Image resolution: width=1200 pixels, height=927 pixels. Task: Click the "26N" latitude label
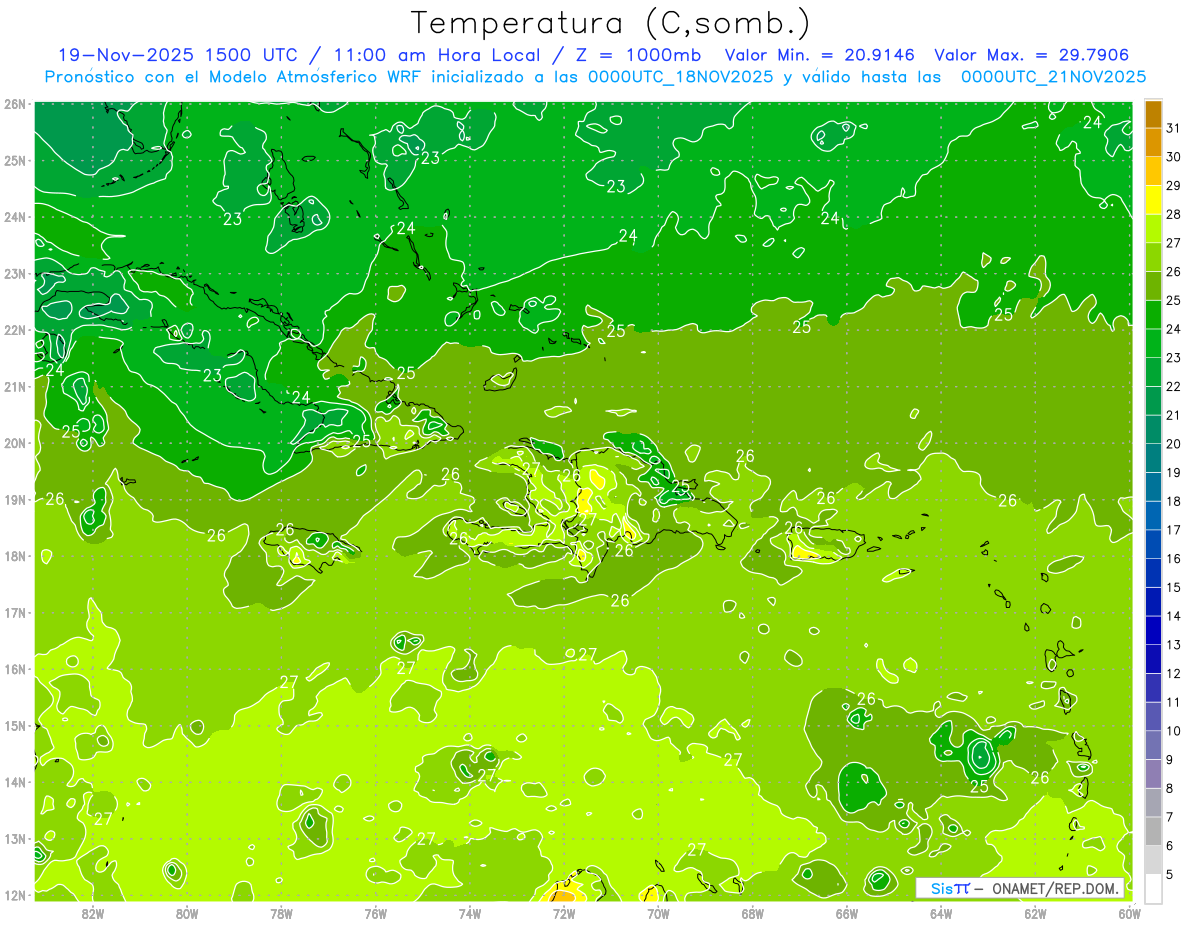pos(15,104)
